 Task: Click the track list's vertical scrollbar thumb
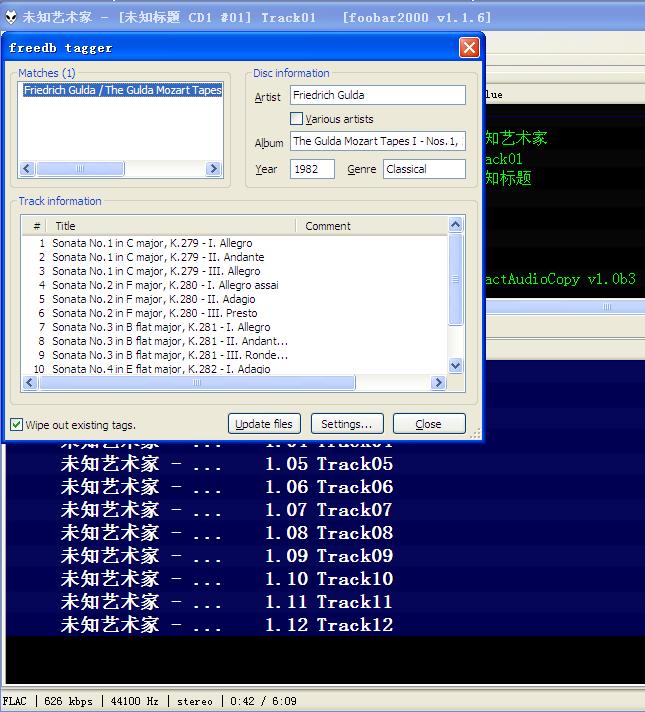pos(456,279)
